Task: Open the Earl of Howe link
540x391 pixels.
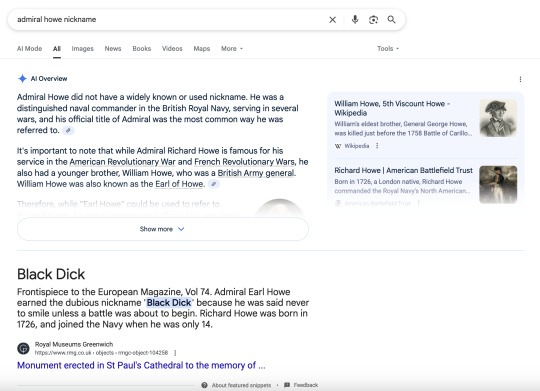Action: coord(179,184)
